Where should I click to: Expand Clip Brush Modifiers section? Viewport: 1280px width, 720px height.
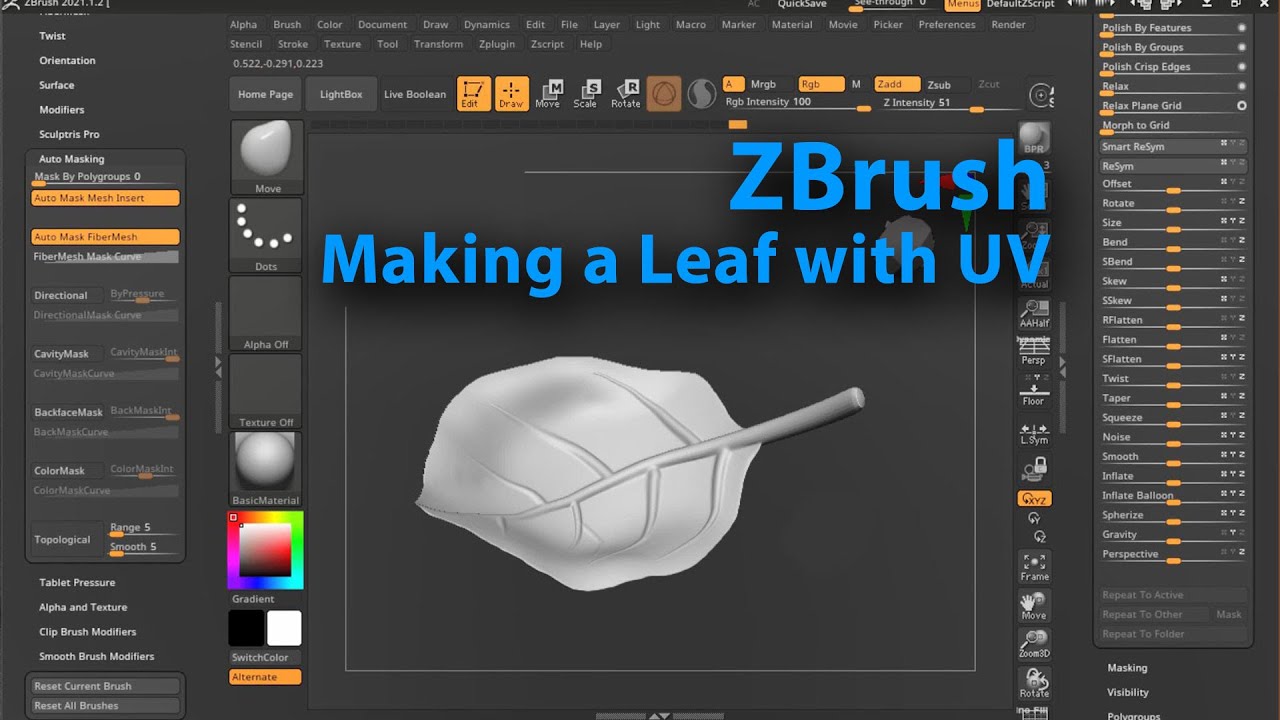tap(87, 632)
